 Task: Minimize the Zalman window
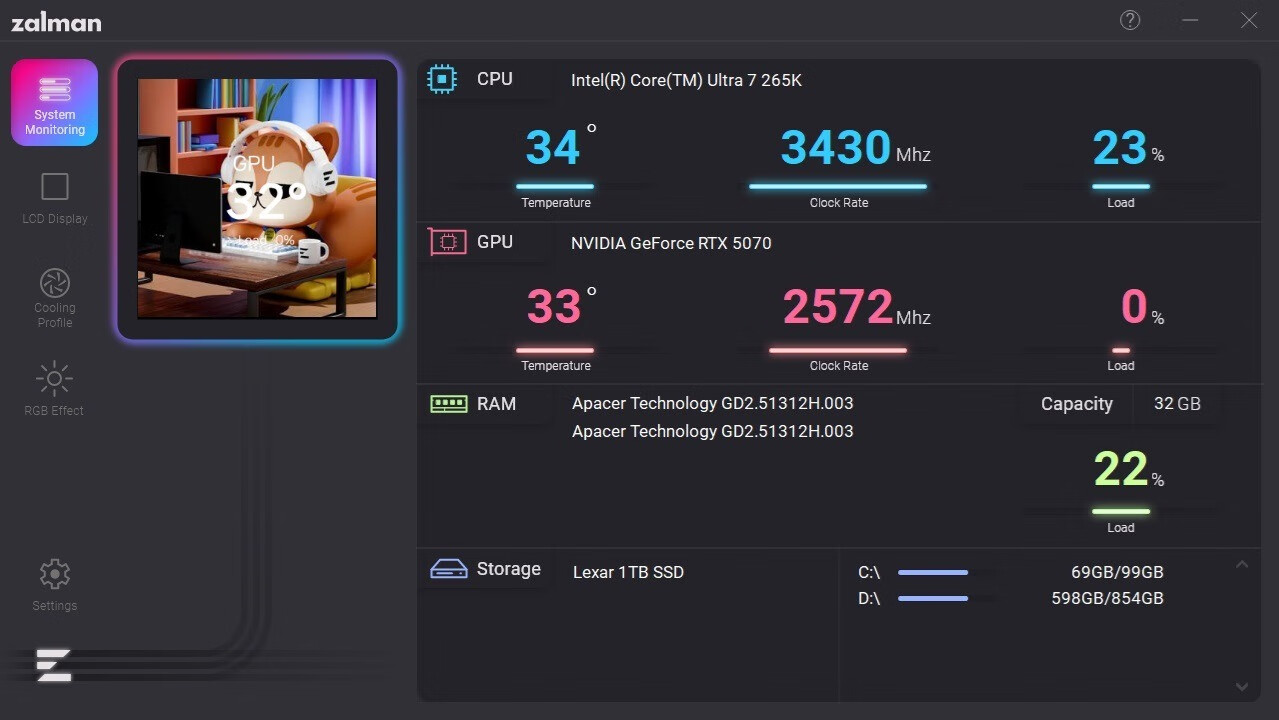pyautogui.click(x=1190, y=20)
